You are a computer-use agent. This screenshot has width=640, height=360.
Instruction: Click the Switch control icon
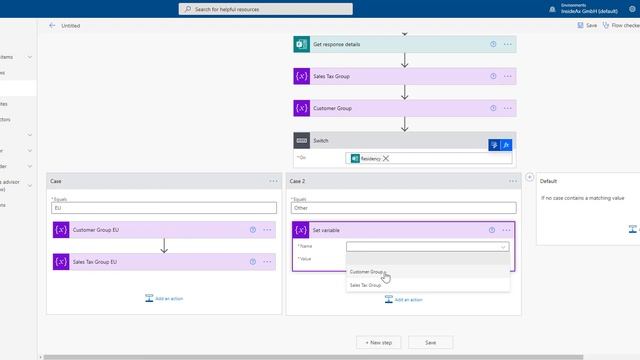[302, 140]
